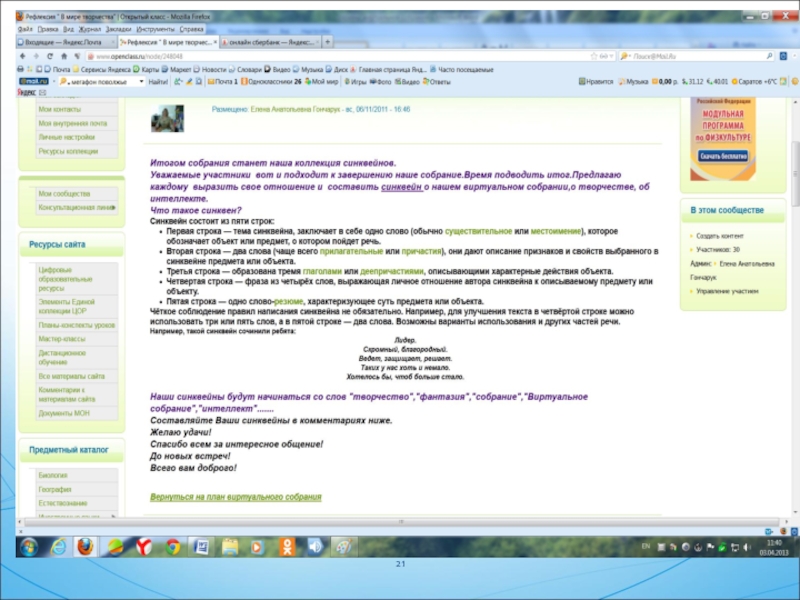Open the Маркет bookmark
This screenshot has height=600, width=800.
tap(176, 69)
